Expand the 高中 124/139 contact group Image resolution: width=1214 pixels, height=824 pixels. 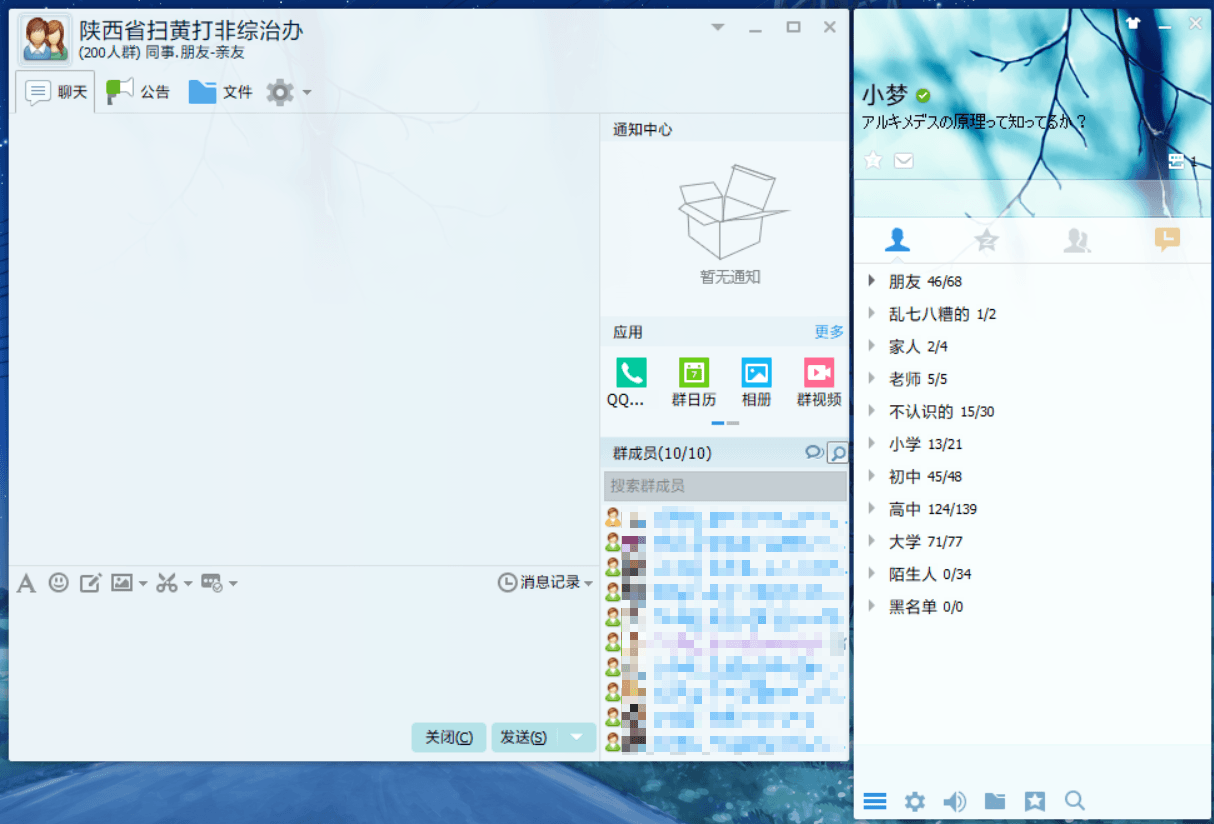pos(872,509)
